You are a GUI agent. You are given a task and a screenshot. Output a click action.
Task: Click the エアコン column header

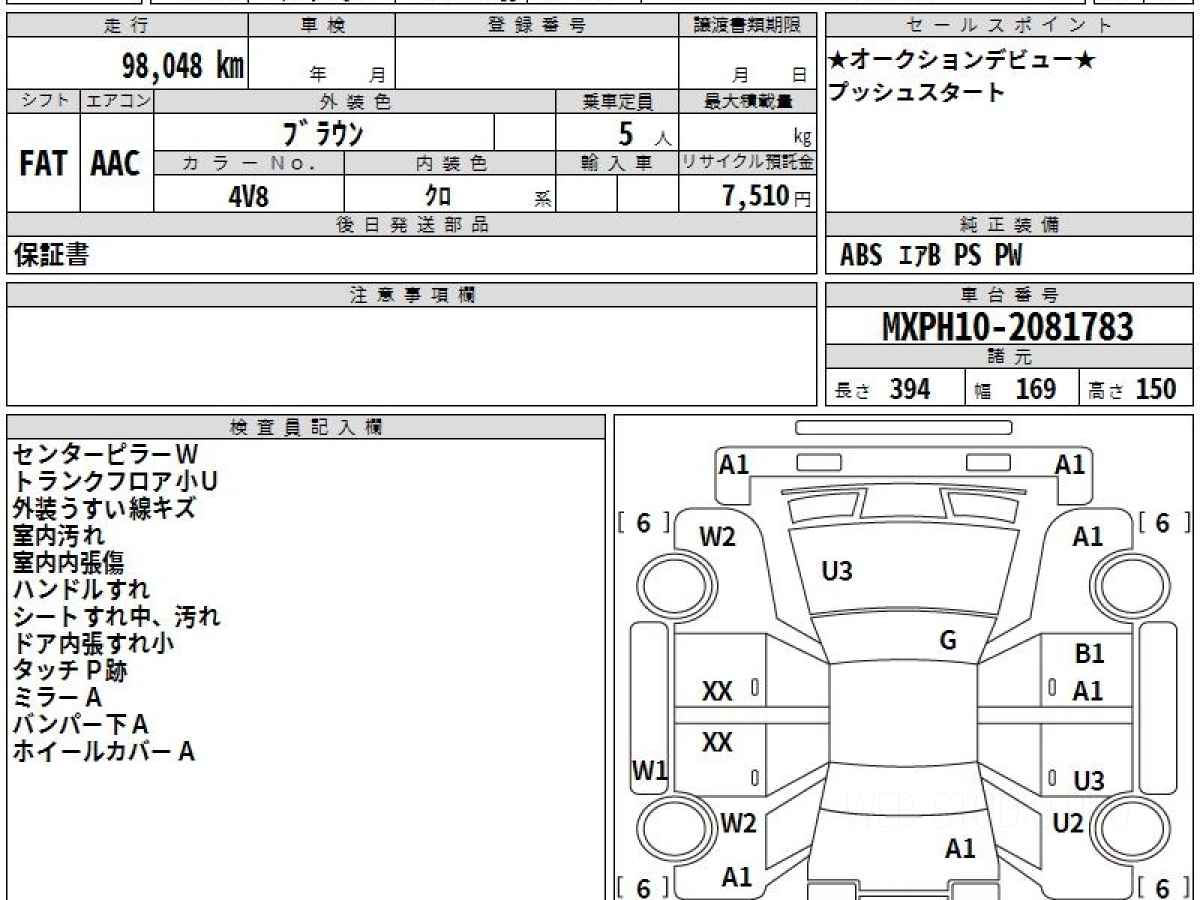[117, 101]
